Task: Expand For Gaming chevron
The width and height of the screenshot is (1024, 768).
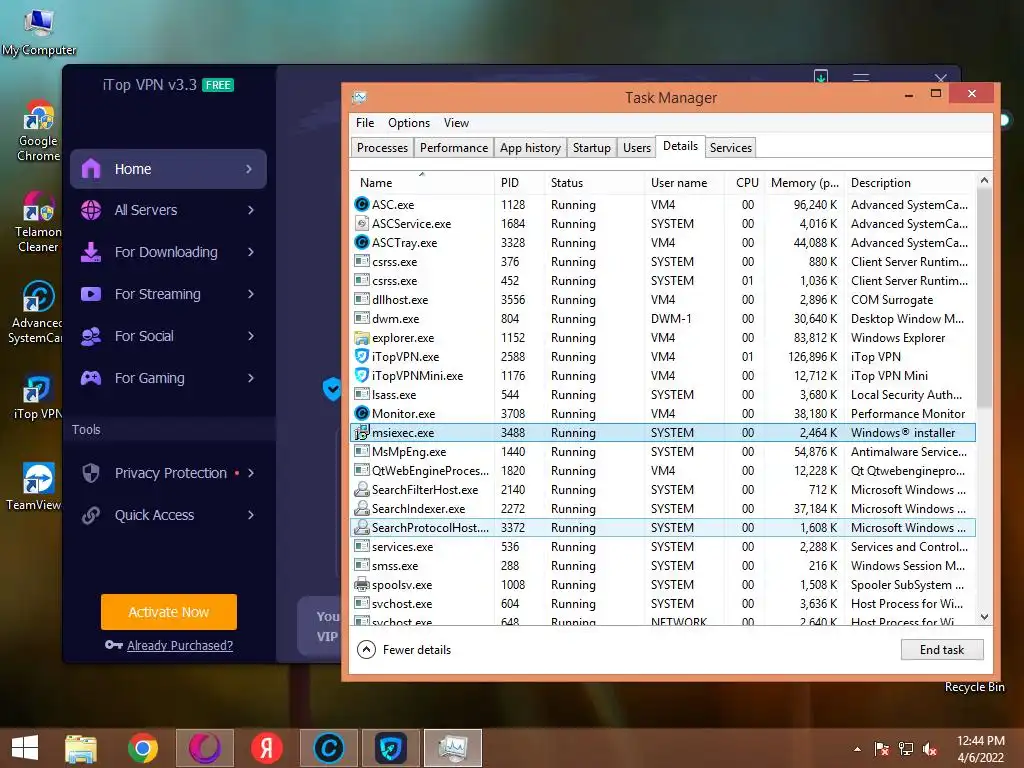Action: coord(251,378)
